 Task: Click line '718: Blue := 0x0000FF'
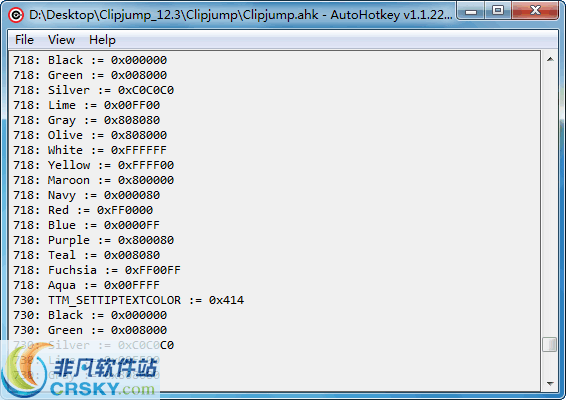[87, 225]
